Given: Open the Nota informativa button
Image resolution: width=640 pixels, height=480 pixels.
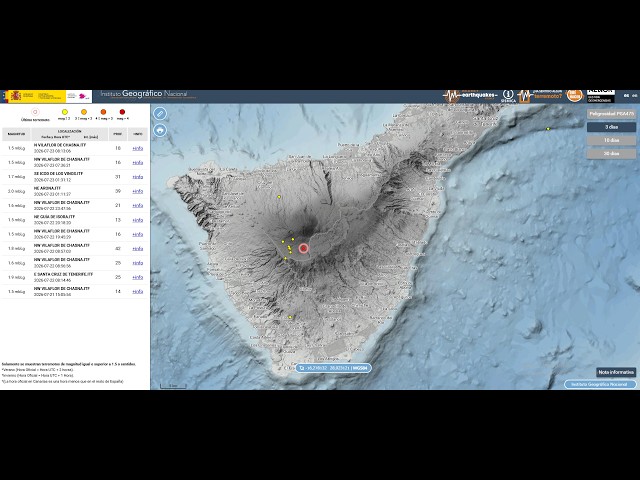Looking at the screenshot, I should click(616, 372).
